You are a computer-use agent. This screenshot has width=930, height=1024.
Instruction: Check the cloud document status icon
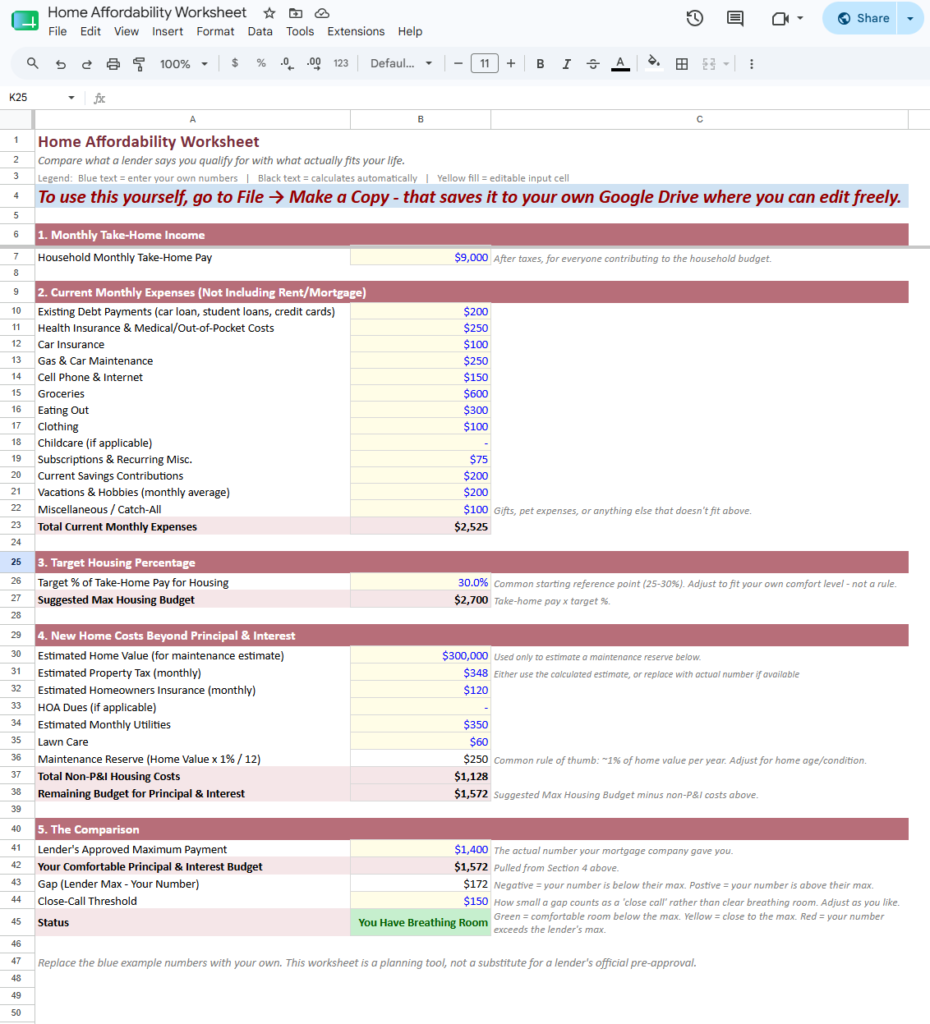click(x=322, y=13)
